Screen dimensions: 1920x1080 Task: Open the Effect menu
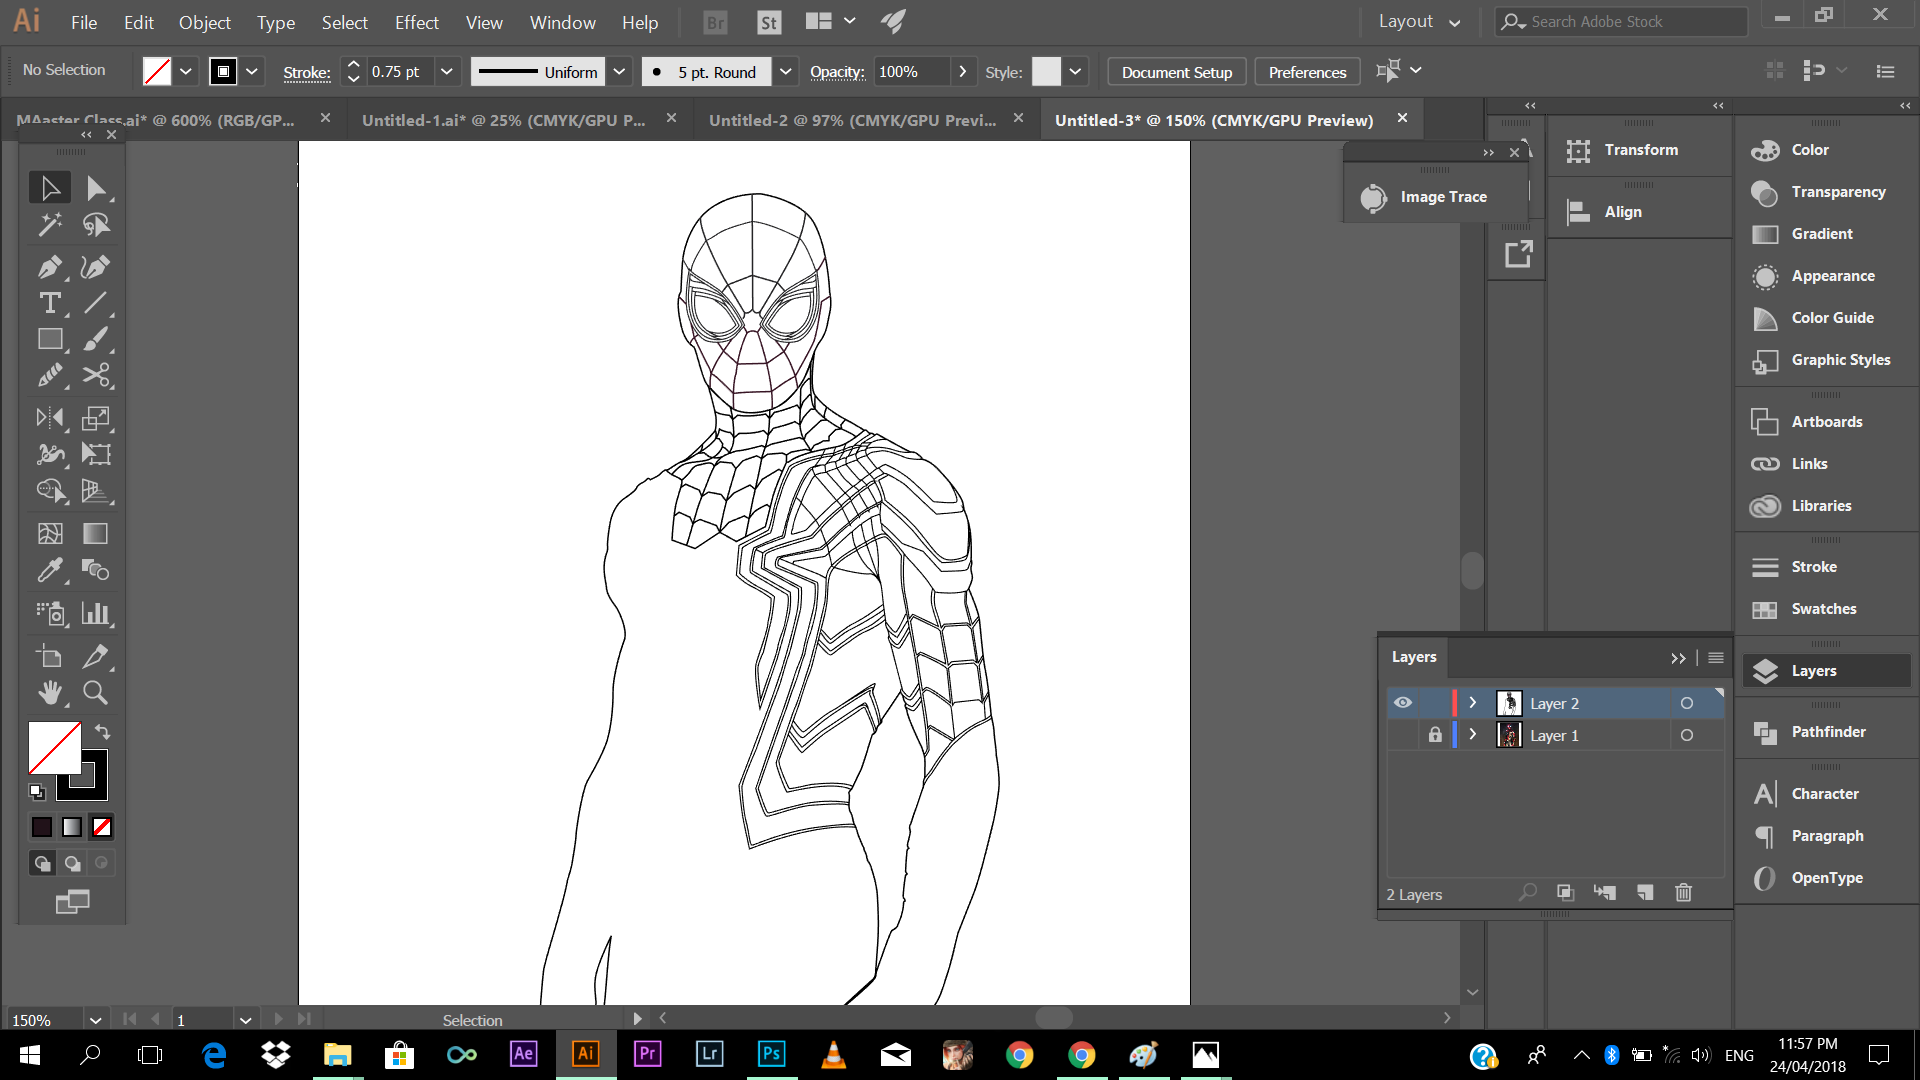(x=416, y=22)
